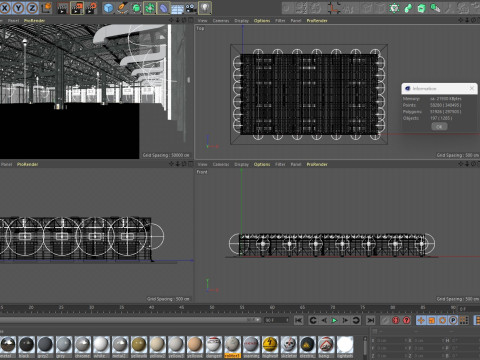Toggle Autokeying red button

click(x=396, y=320)
